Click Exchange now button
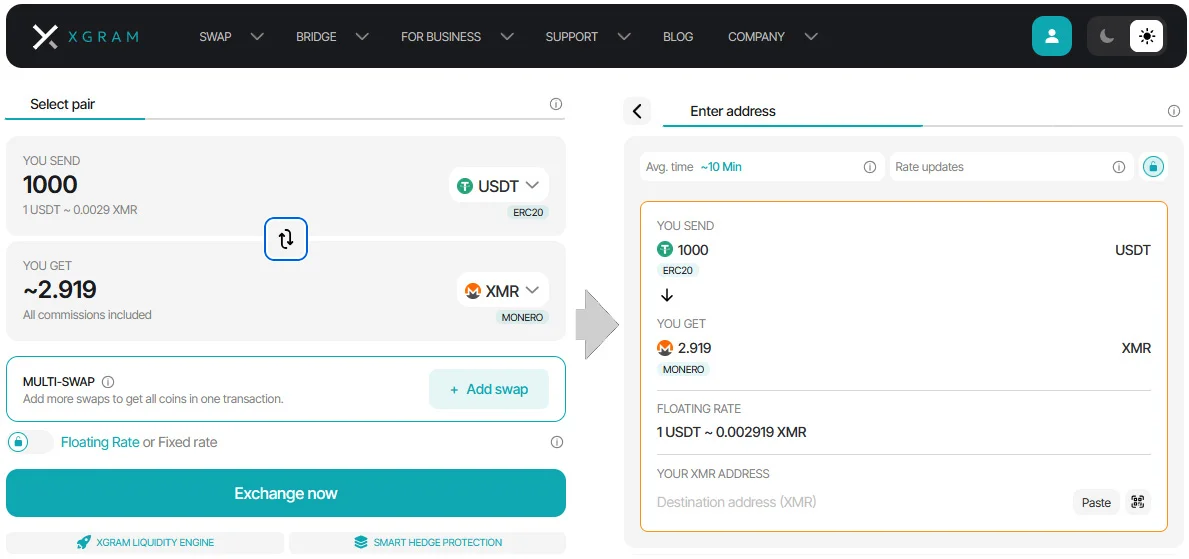This screenshot has width=1189, height=559. pos(286,493)
